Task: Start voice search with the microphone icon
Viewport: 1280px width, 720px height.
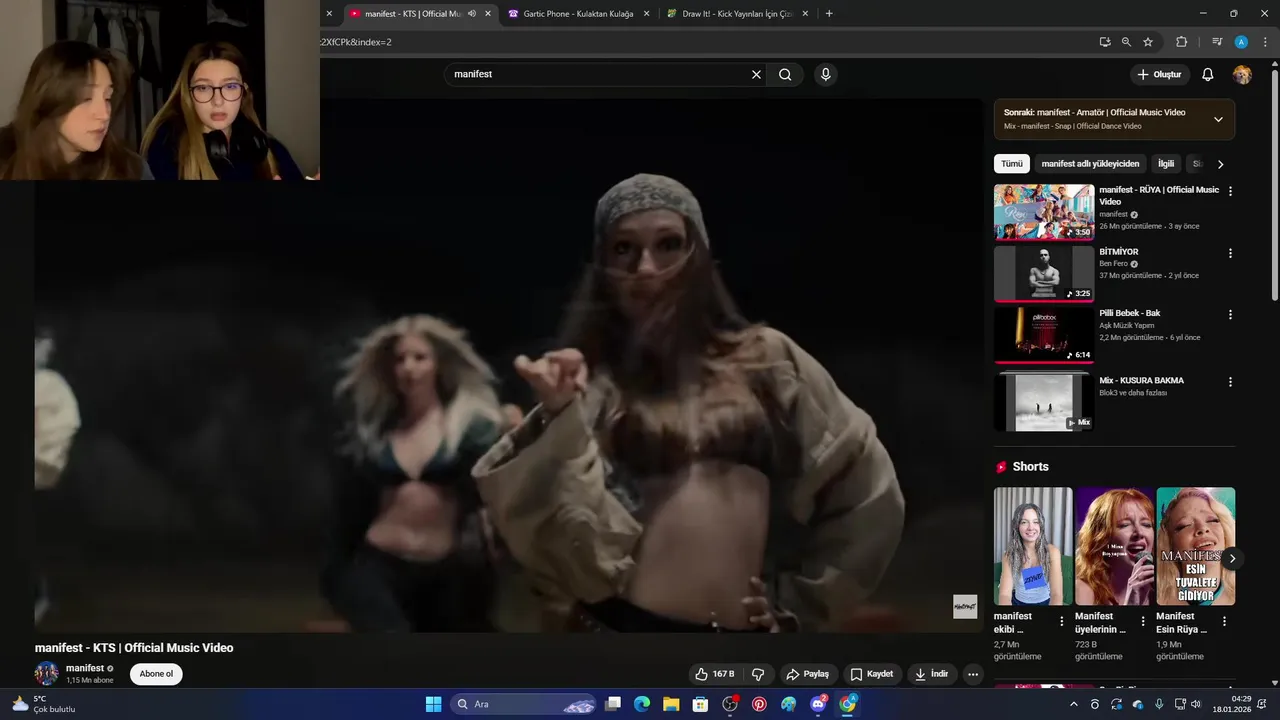Action: point(825,74)
